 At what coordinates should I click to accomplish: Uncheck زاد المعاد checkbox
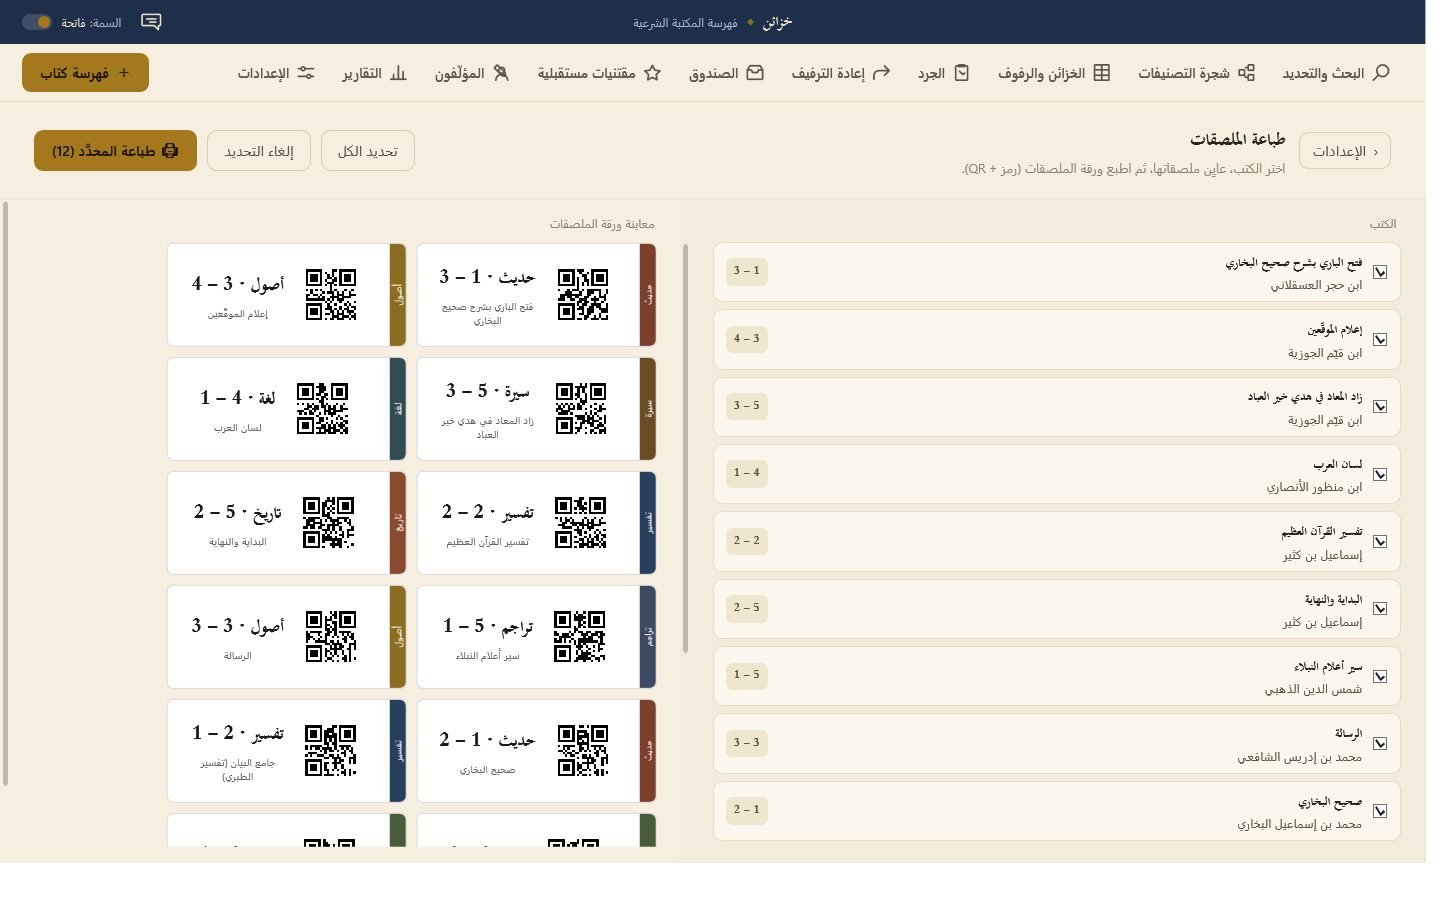tap(1380, 406)
